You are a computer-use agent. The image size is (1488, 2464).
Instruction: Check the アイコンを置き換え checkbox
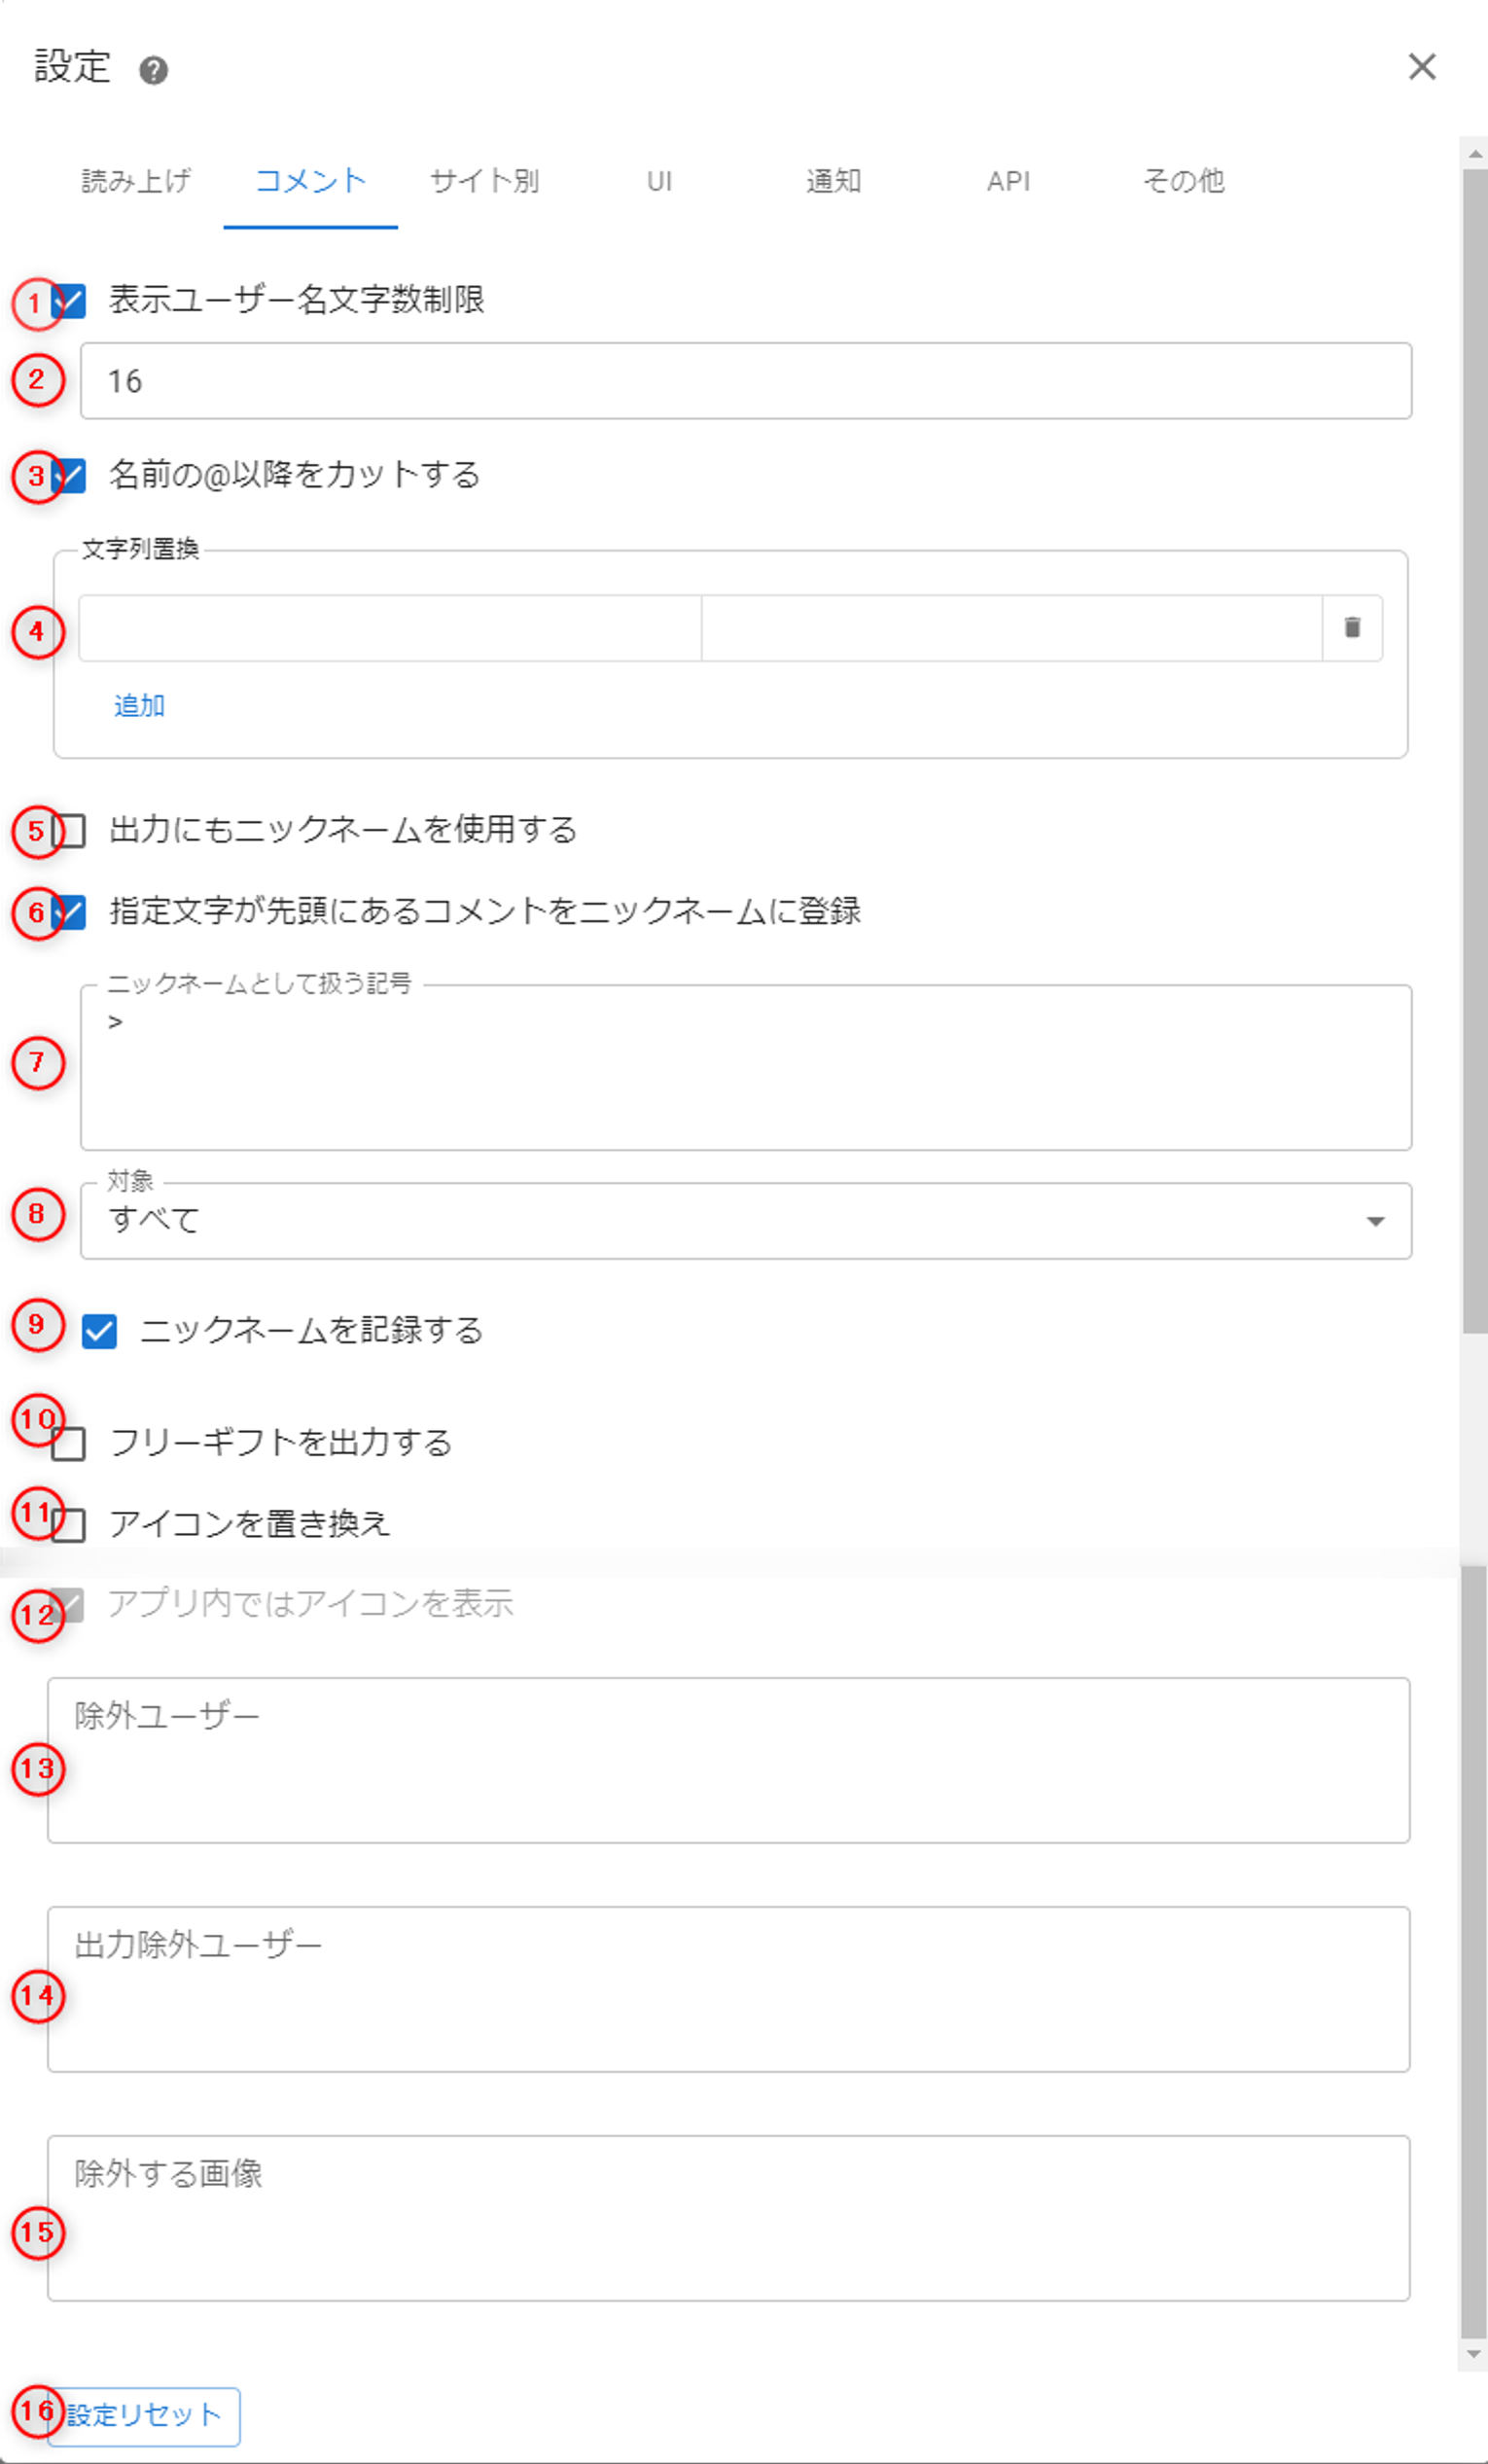tap(68, 1525)
